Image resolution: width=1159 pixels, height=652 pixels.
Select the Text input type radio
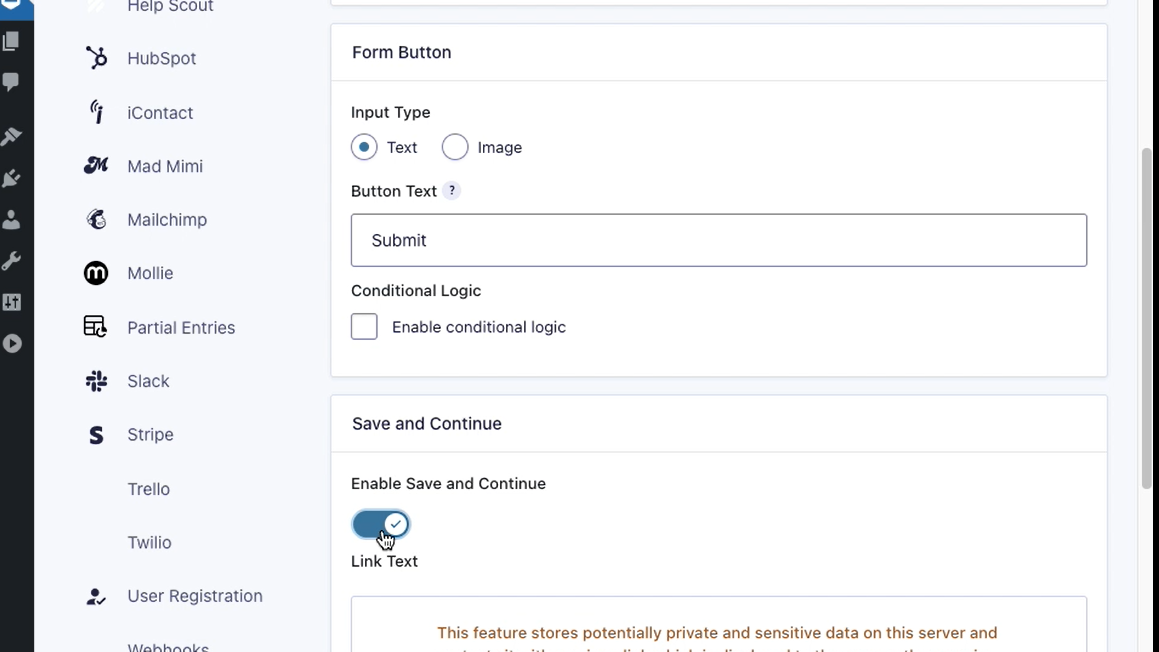click(x=364, y=147)
